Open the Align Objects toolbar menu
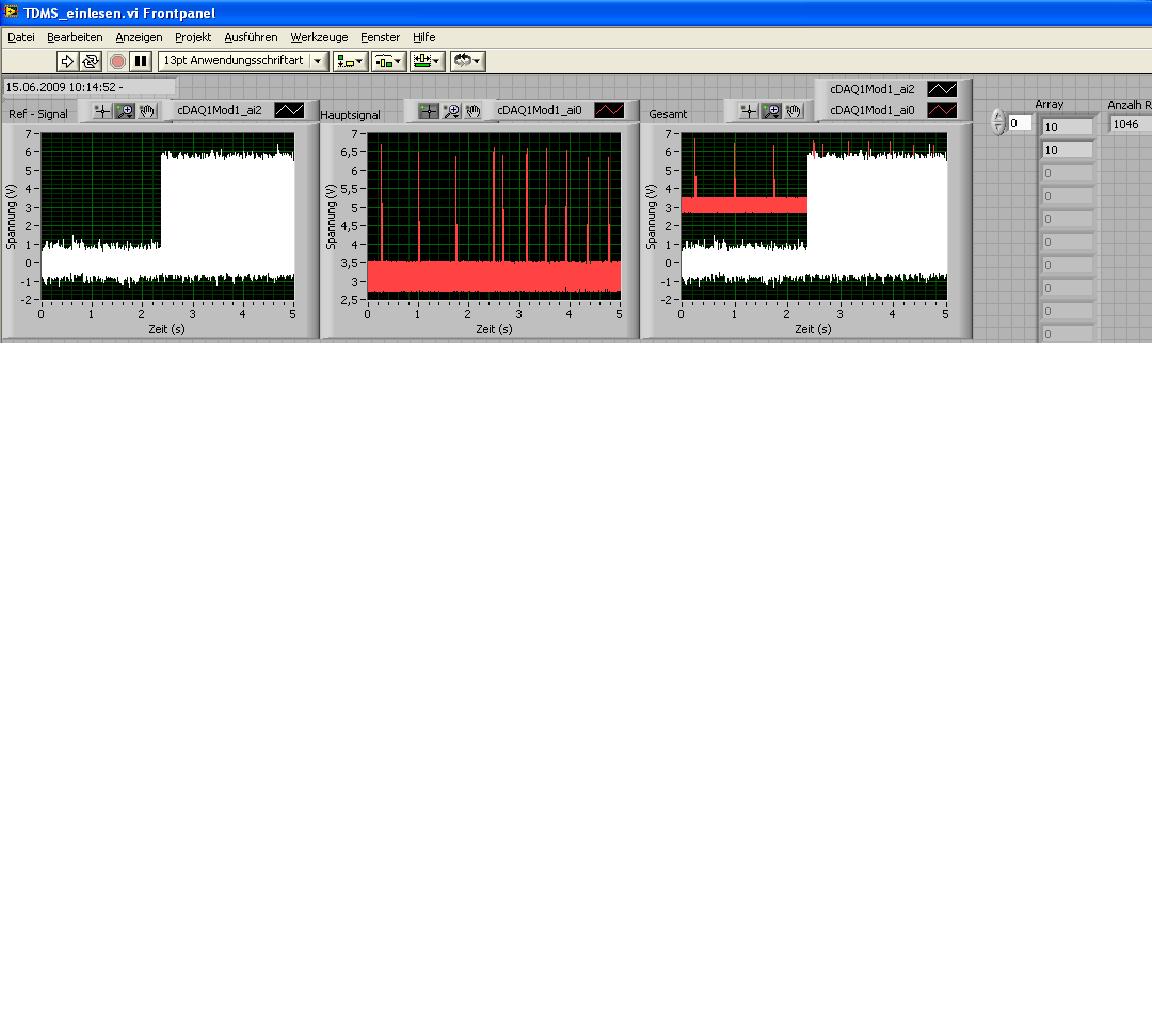Viewport: 1152px width, 1024px height. click(350, 62)
